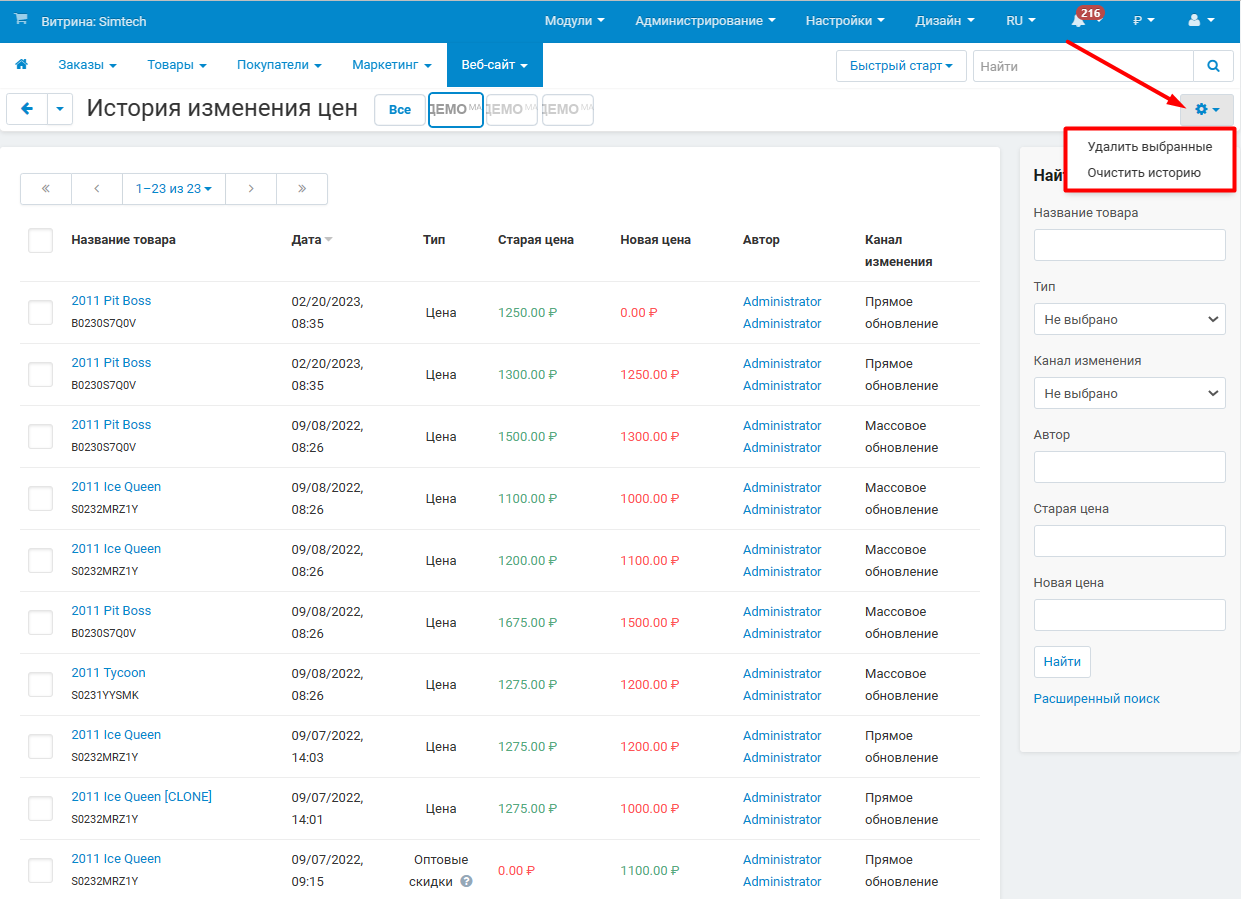Click the Найти button in sidebar
1241x899 pixels.
coord(1062,661)
